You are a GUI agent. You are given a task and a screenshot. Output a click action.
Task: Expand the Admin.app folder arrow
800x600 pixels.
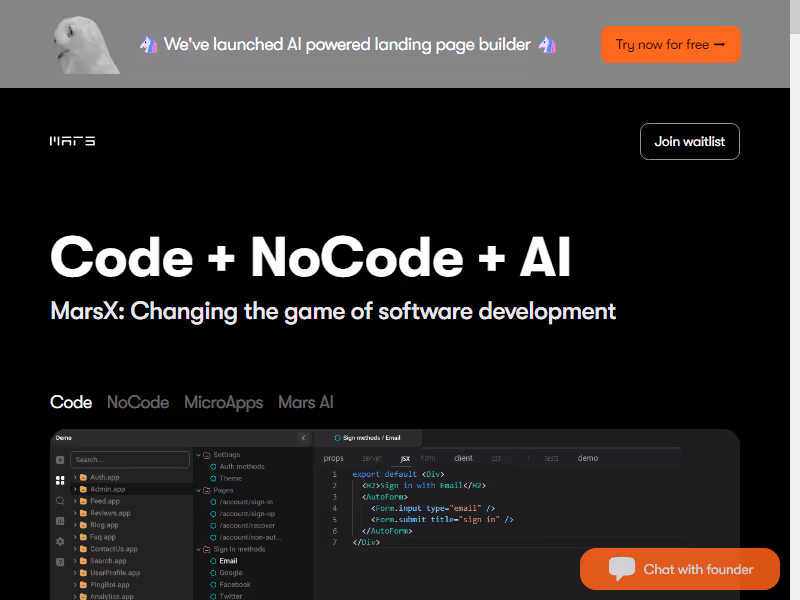75,489
